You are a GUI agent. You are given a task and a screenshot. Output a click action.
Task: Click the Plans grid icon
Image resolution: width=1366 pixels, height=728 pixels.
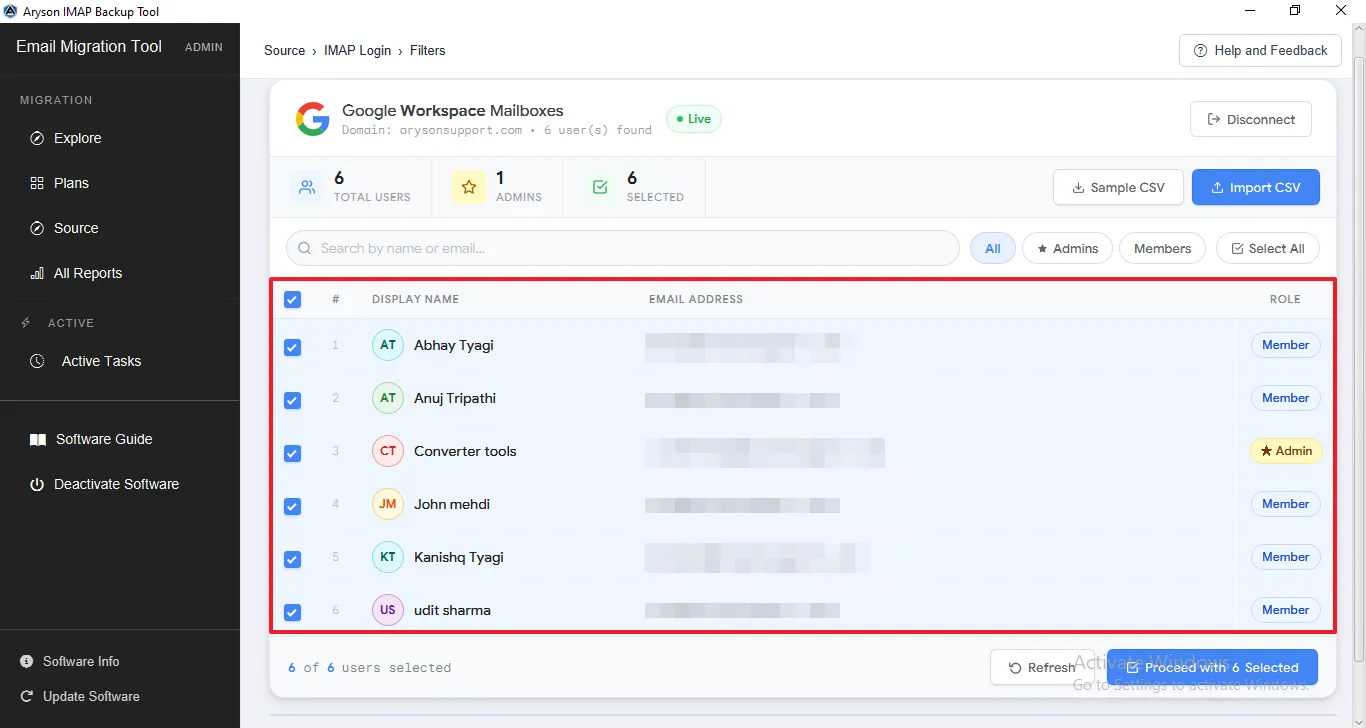[37, 183]
